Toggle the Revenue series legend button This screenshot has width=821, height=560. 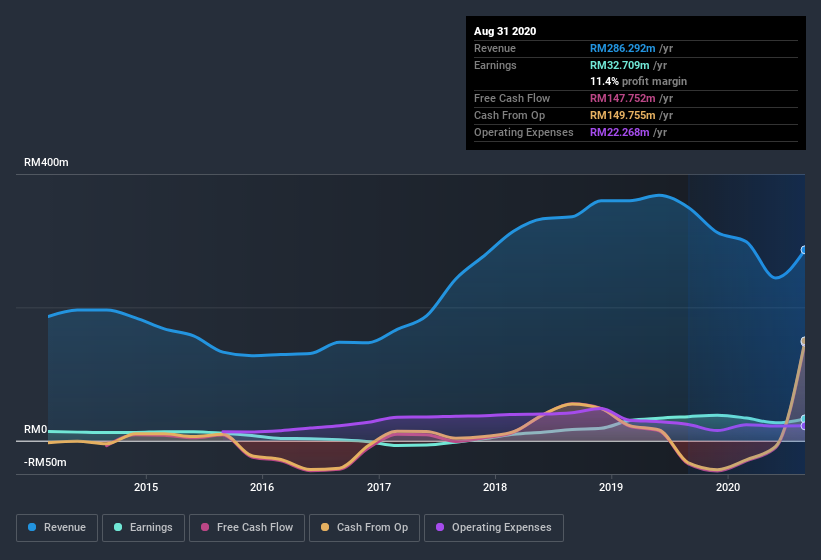coord(57,527)
